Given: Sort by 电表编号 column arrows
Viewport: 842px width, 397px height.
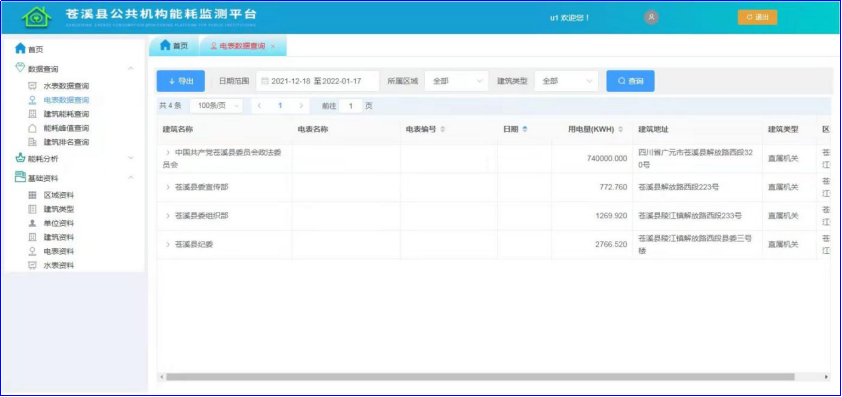Looking at the screenshot, I should (443, 129).
